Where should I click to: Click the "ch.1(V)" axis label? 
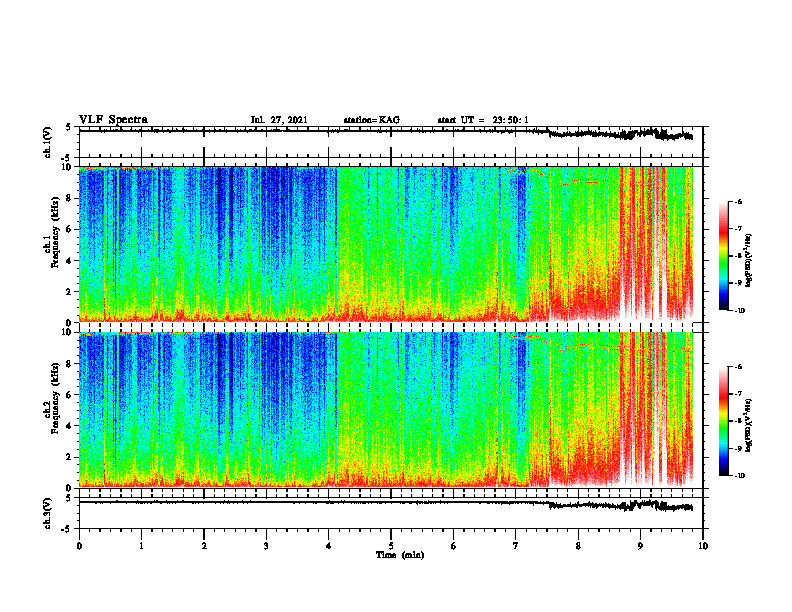click(48, 142)
